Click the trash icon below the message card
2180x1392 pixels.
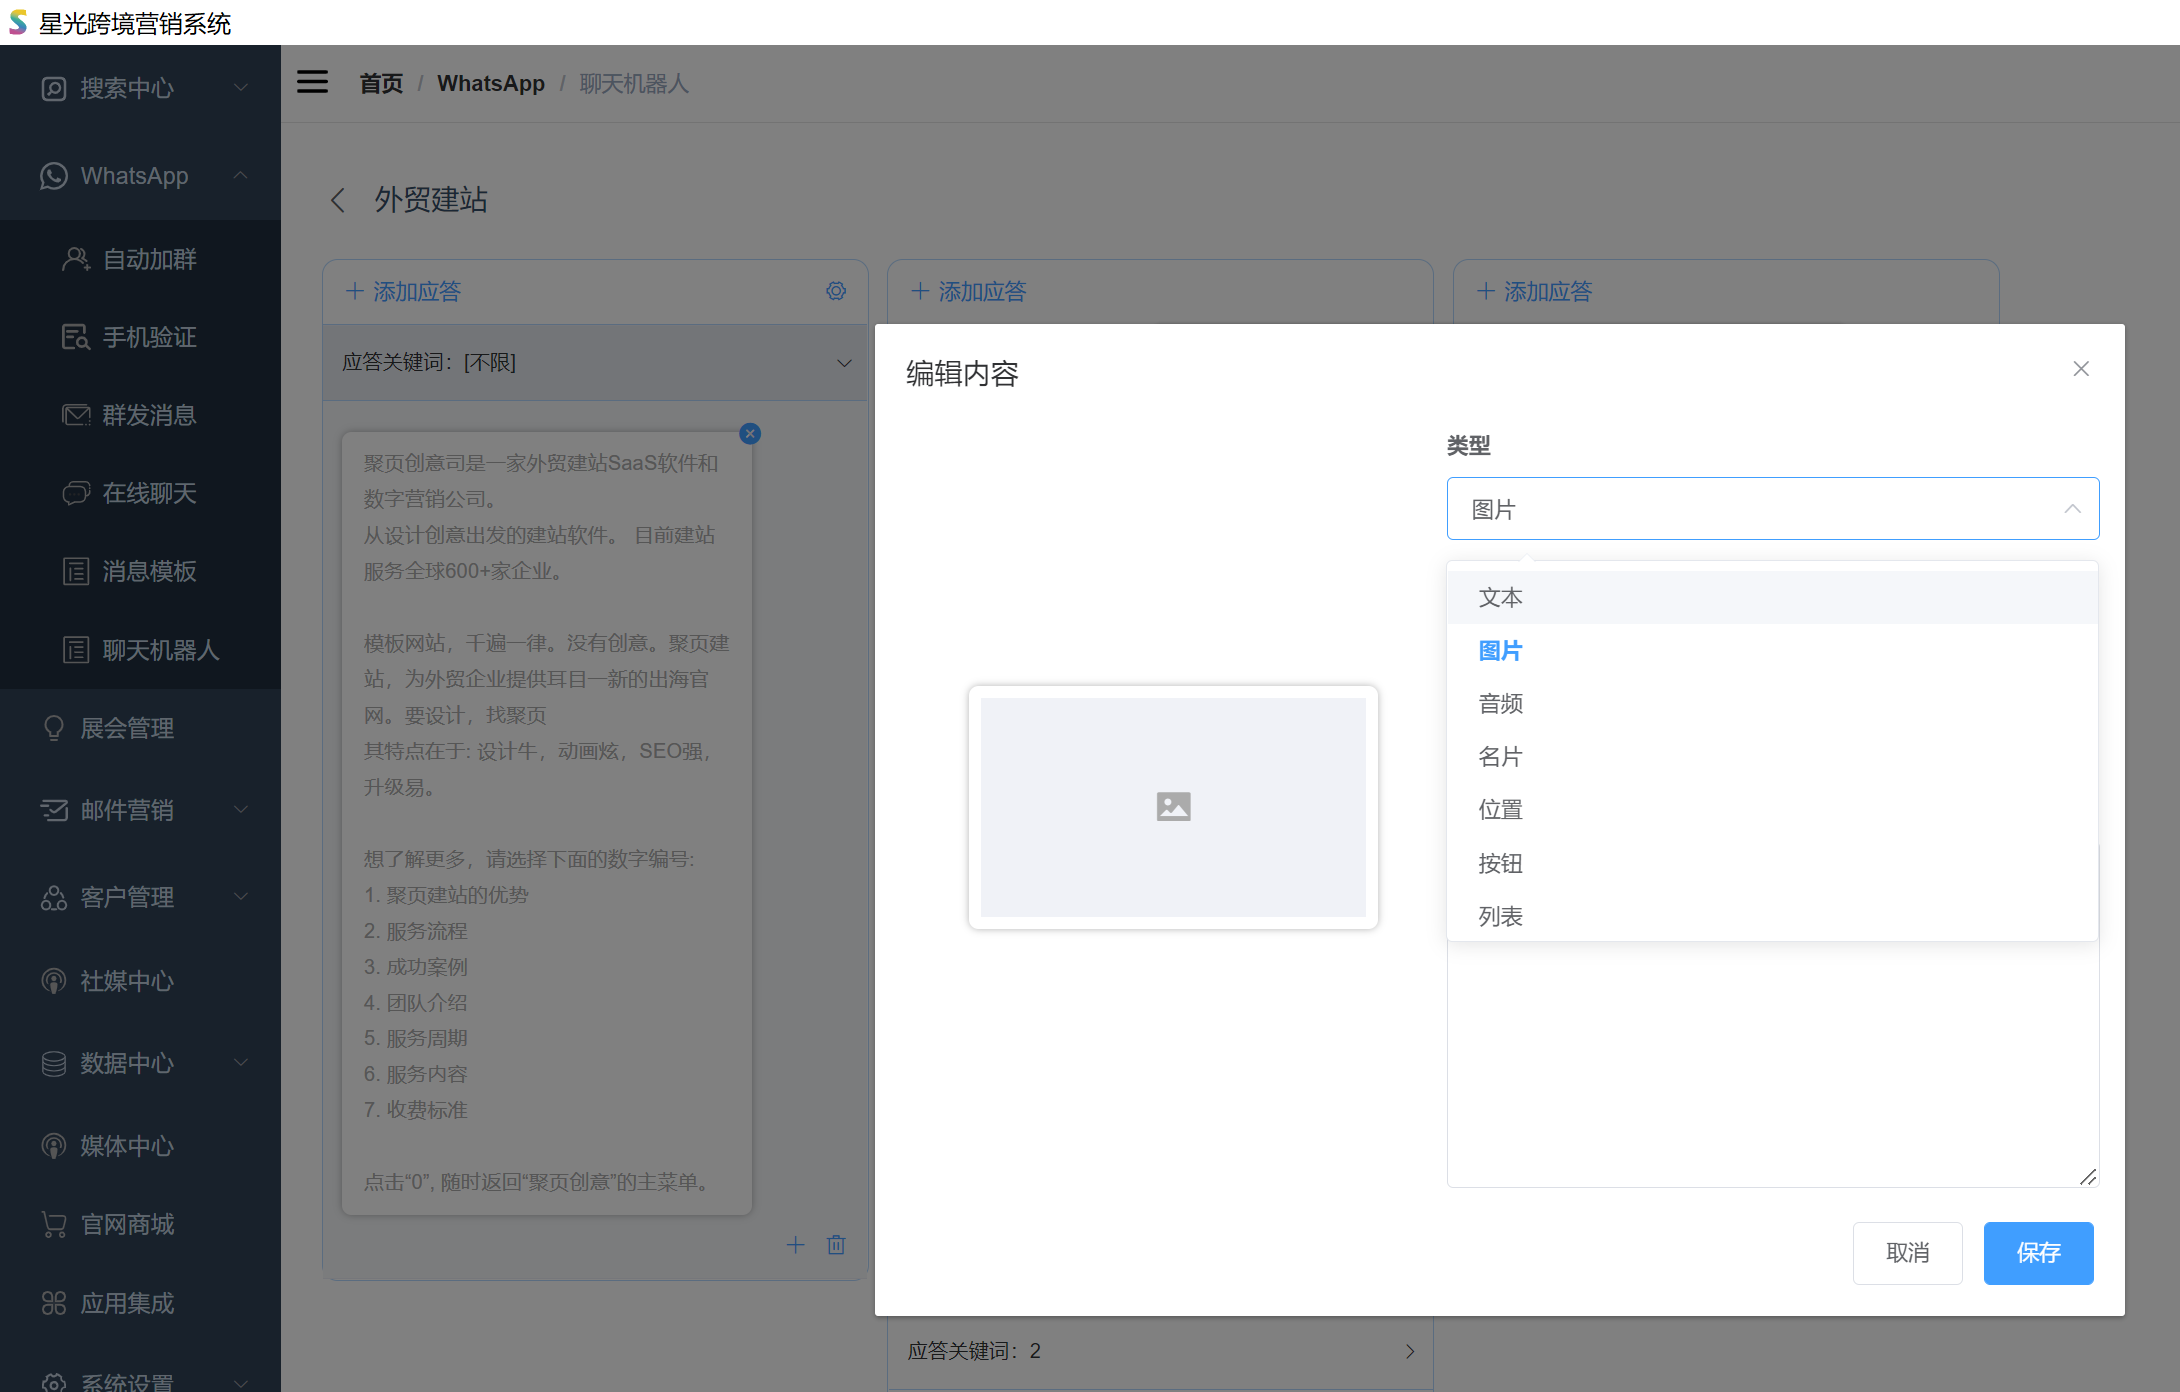[x=836, y=1245]
